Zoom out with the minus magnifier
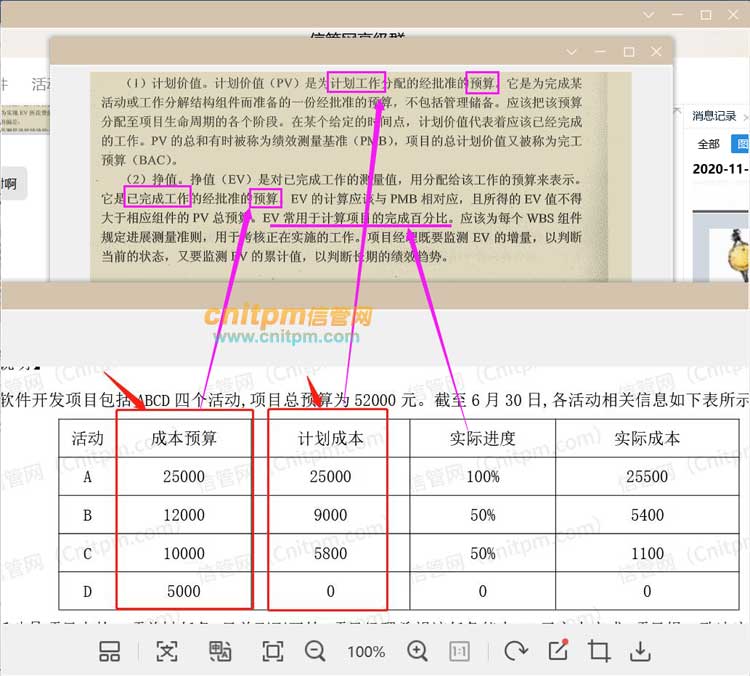The height and width of the screenshot is (676, 750). pos(315,651)
